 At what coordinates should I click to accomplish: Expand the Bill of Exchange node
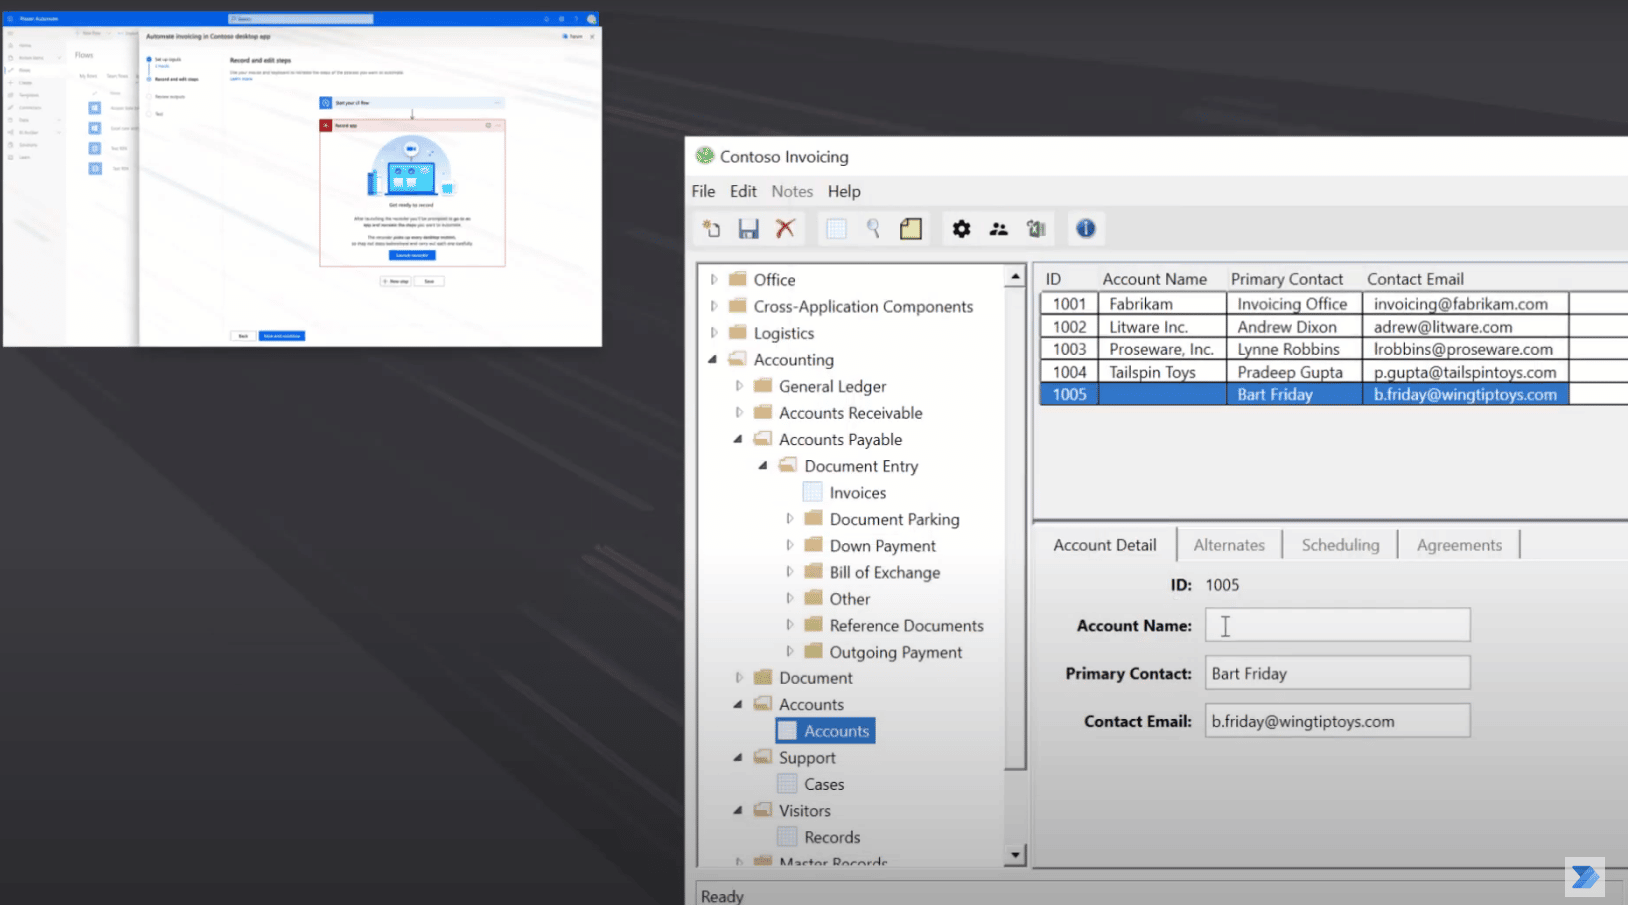[x=789, y=572]
